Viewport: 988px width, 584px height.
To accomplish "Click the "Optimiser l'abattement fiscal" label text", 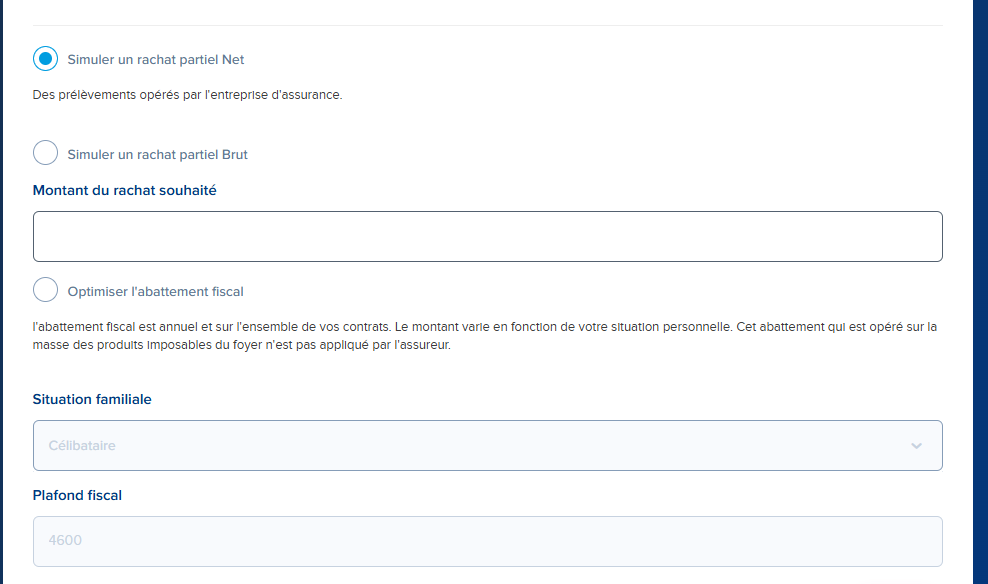I will pyautogui.click(x=155, y=292).
